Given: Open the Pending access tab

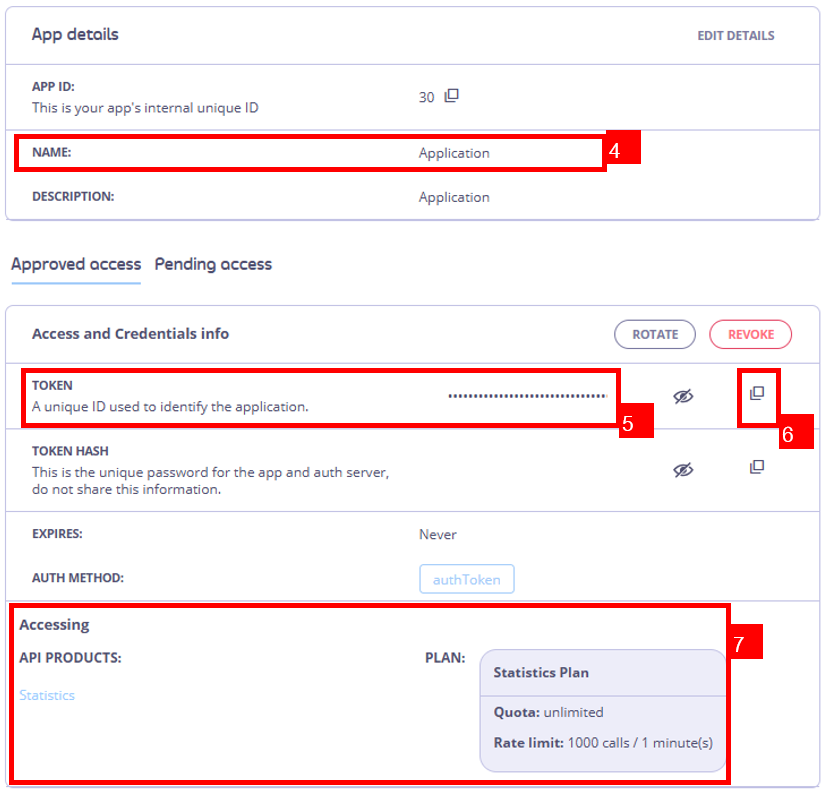Looking at the screenshot, I should click(x=213, y=264).
